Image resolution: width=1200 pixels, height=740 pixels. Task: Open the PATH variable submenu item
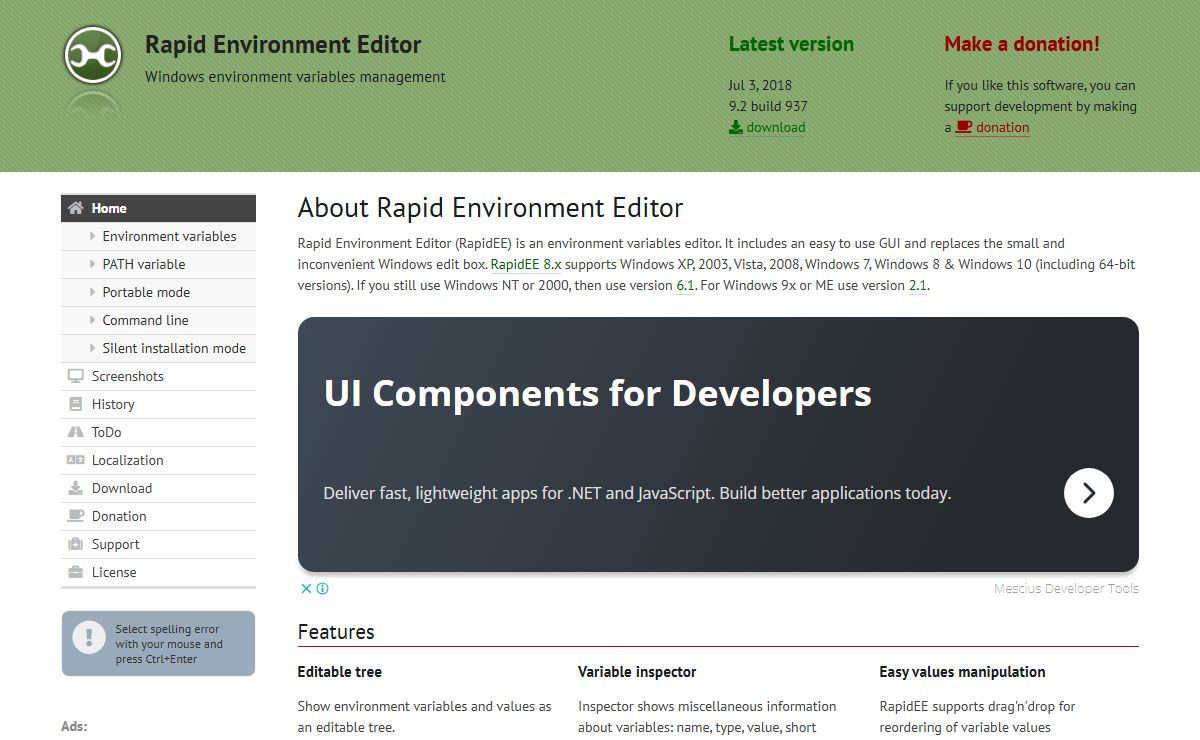(x=159, y=264)
